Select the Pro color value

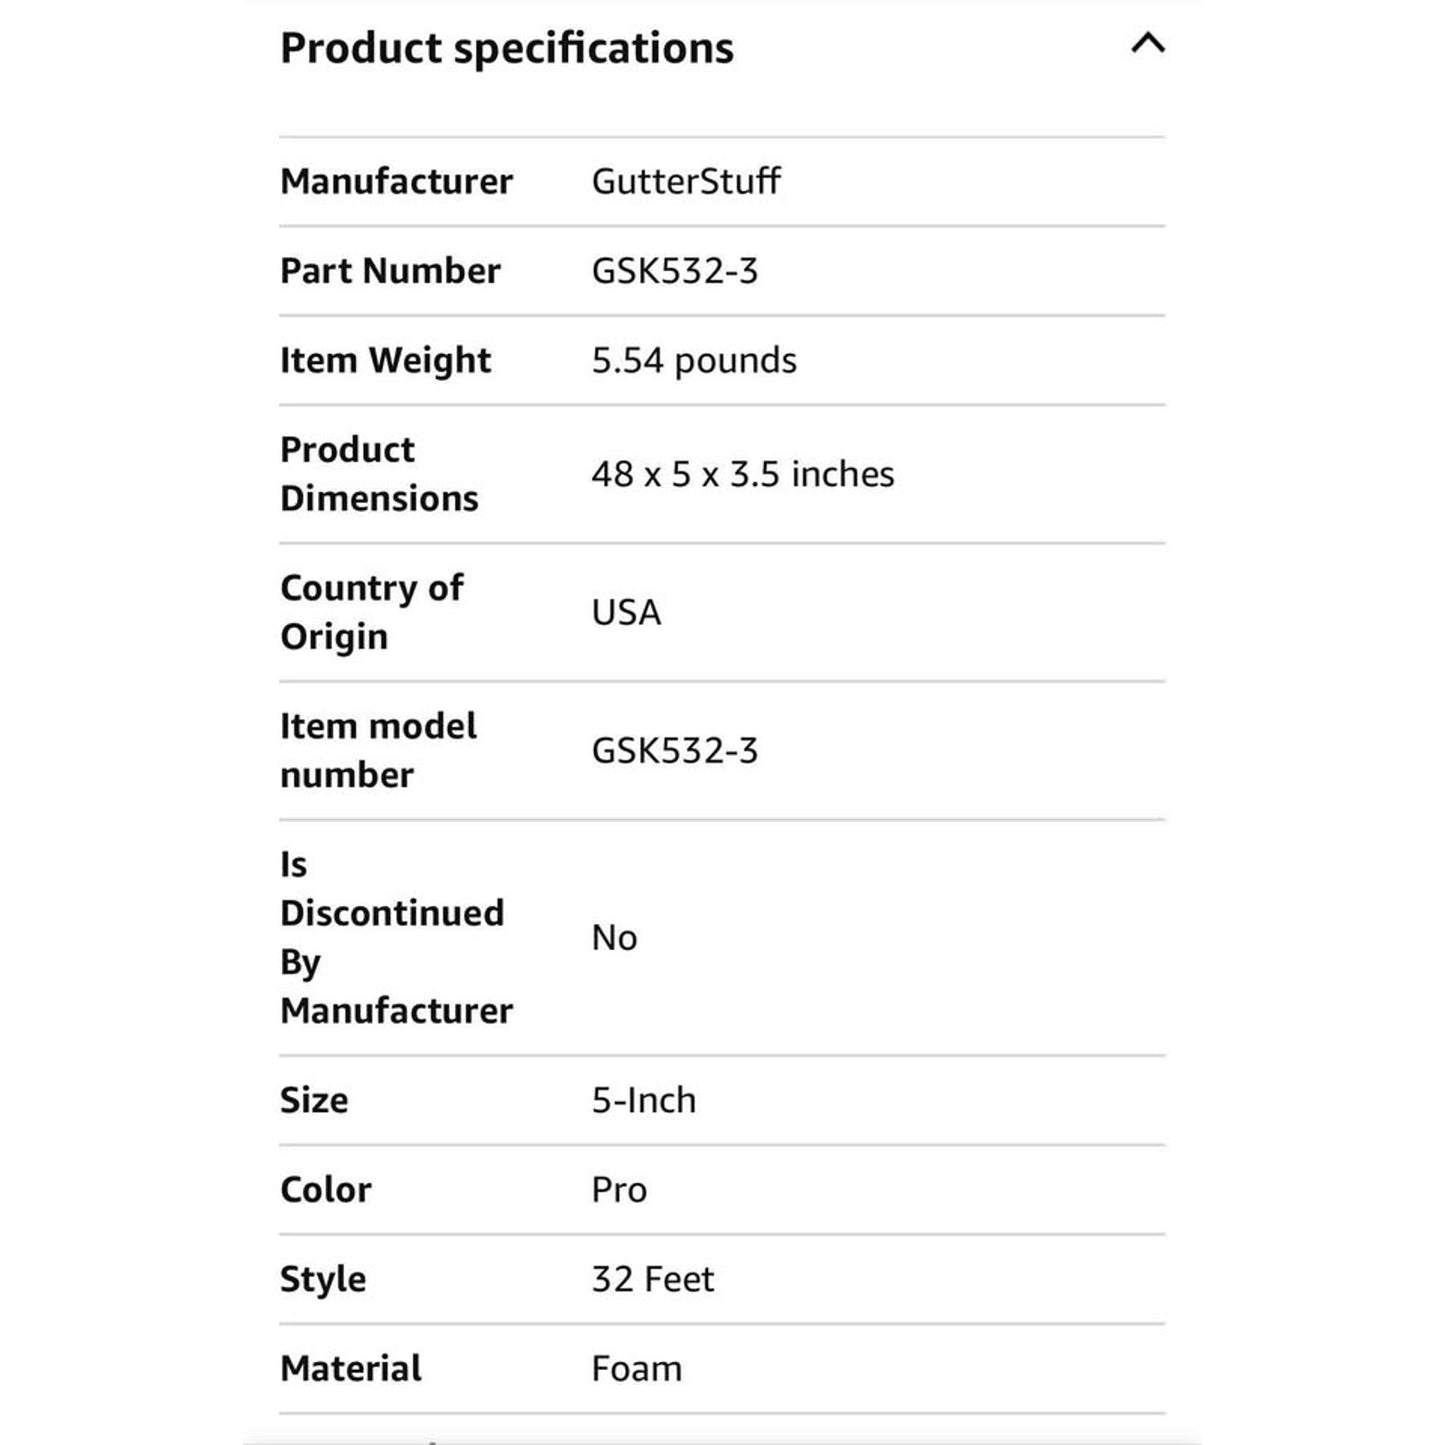click(619, 1190)
